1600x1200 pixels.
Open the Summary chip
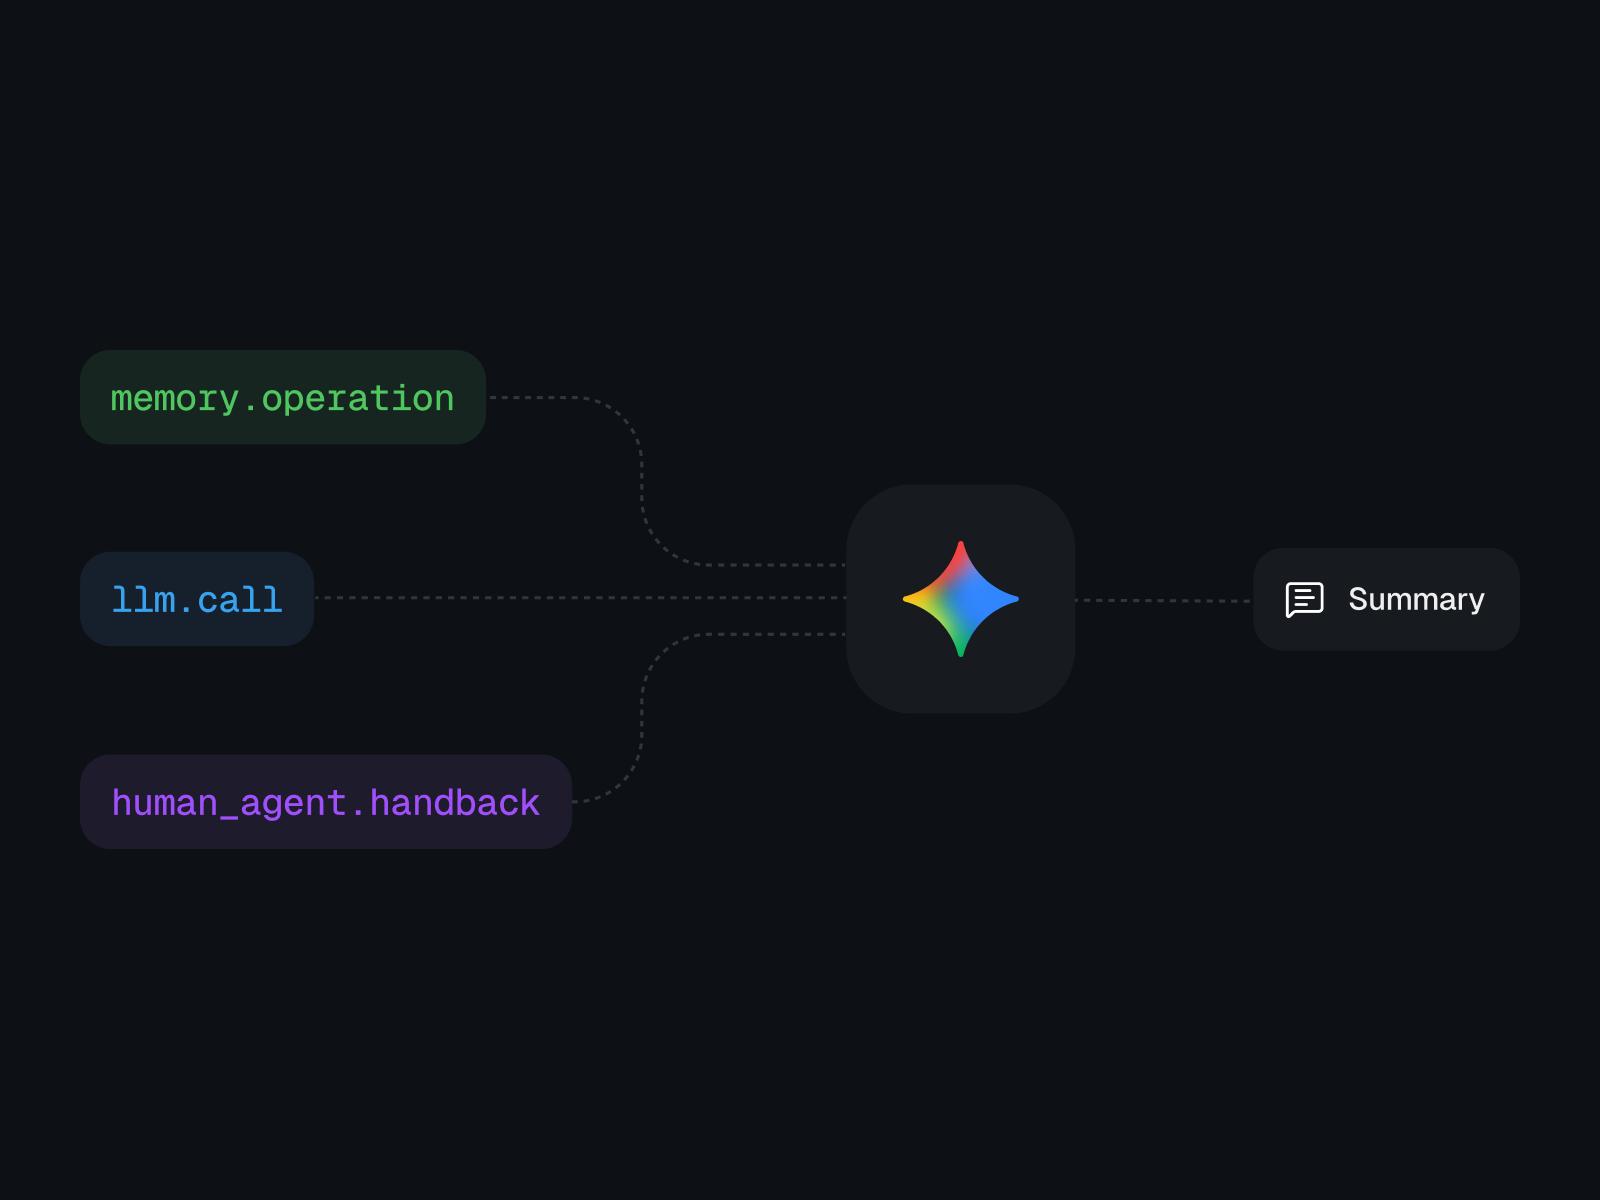[x=1386, y=599]
